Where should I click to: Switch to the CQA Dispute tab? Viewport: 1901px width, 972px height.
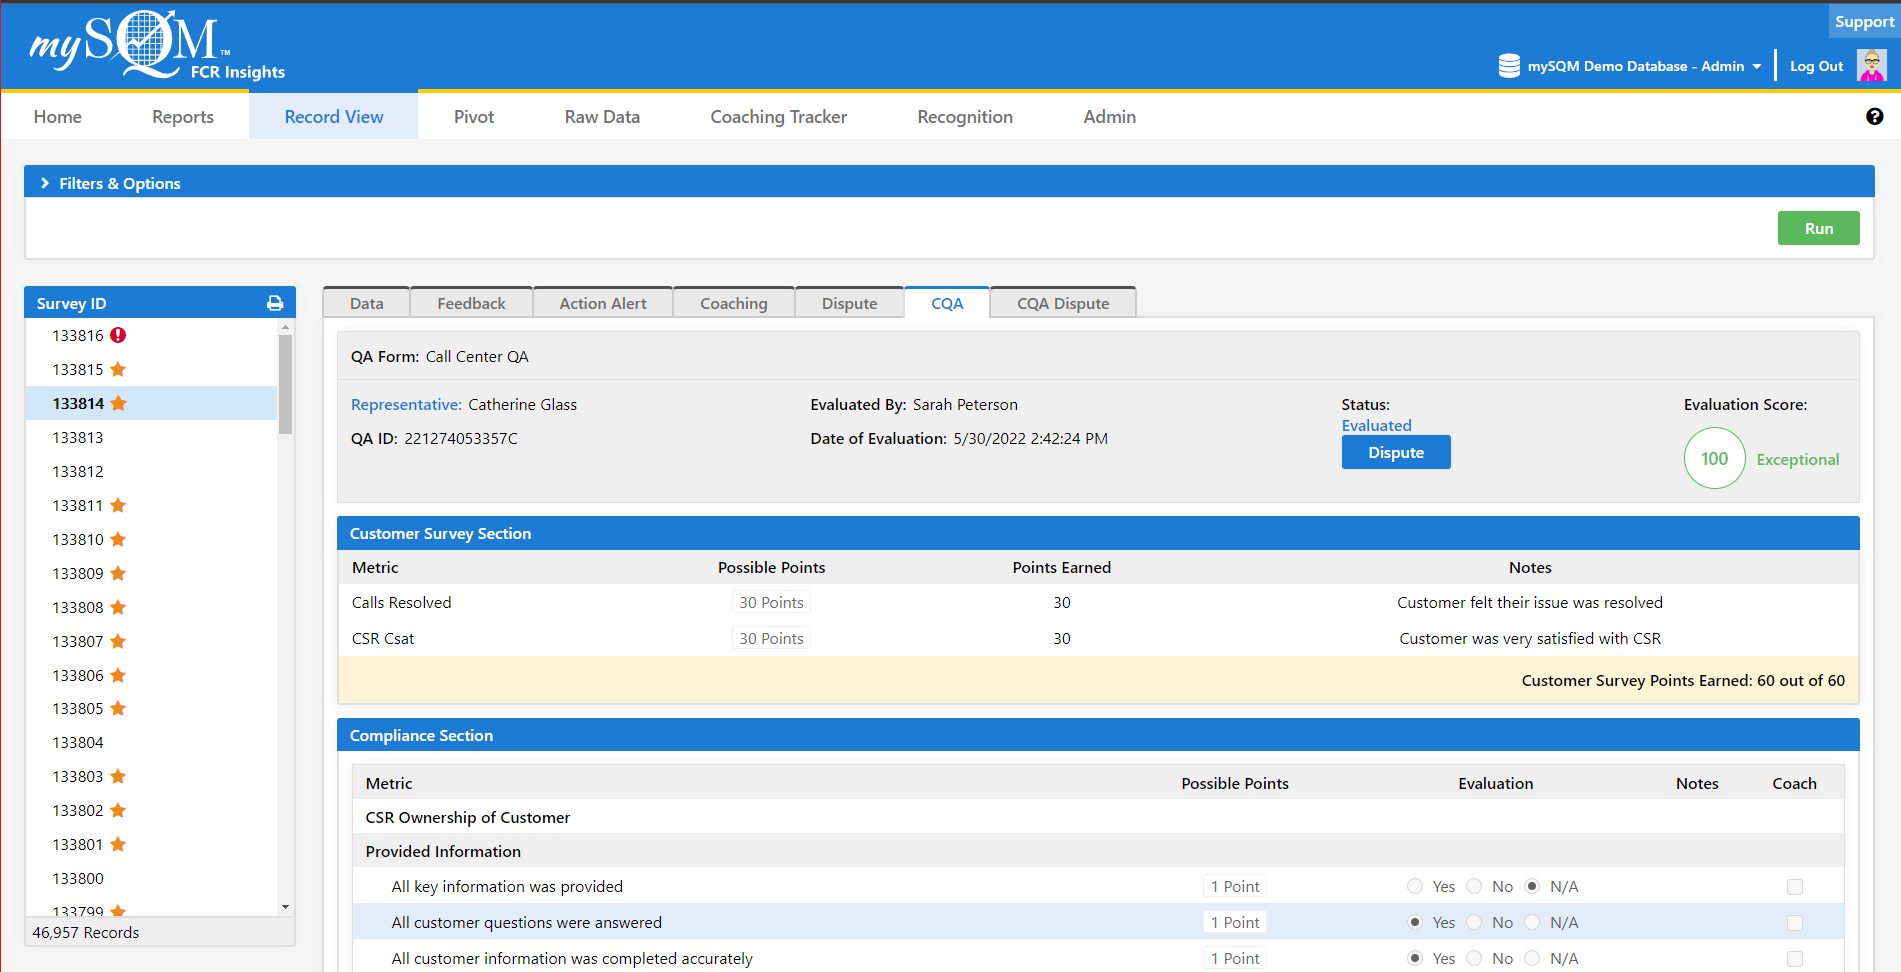[x=1062, y=302]
